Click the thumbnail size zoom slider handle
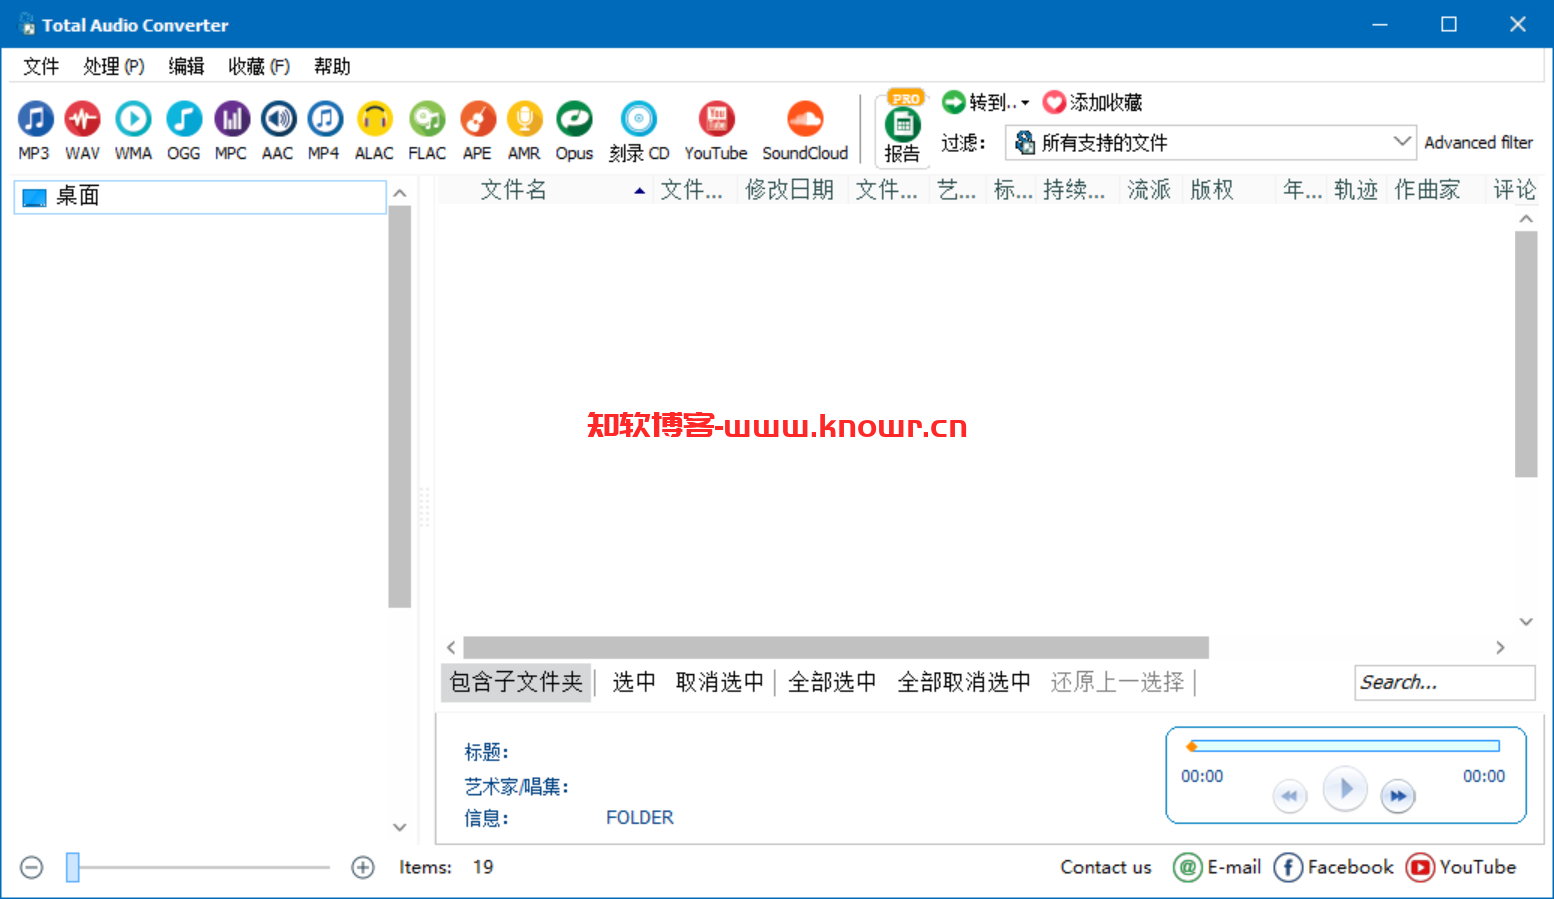The image size is (1554, 899). [x=72, y=867]
